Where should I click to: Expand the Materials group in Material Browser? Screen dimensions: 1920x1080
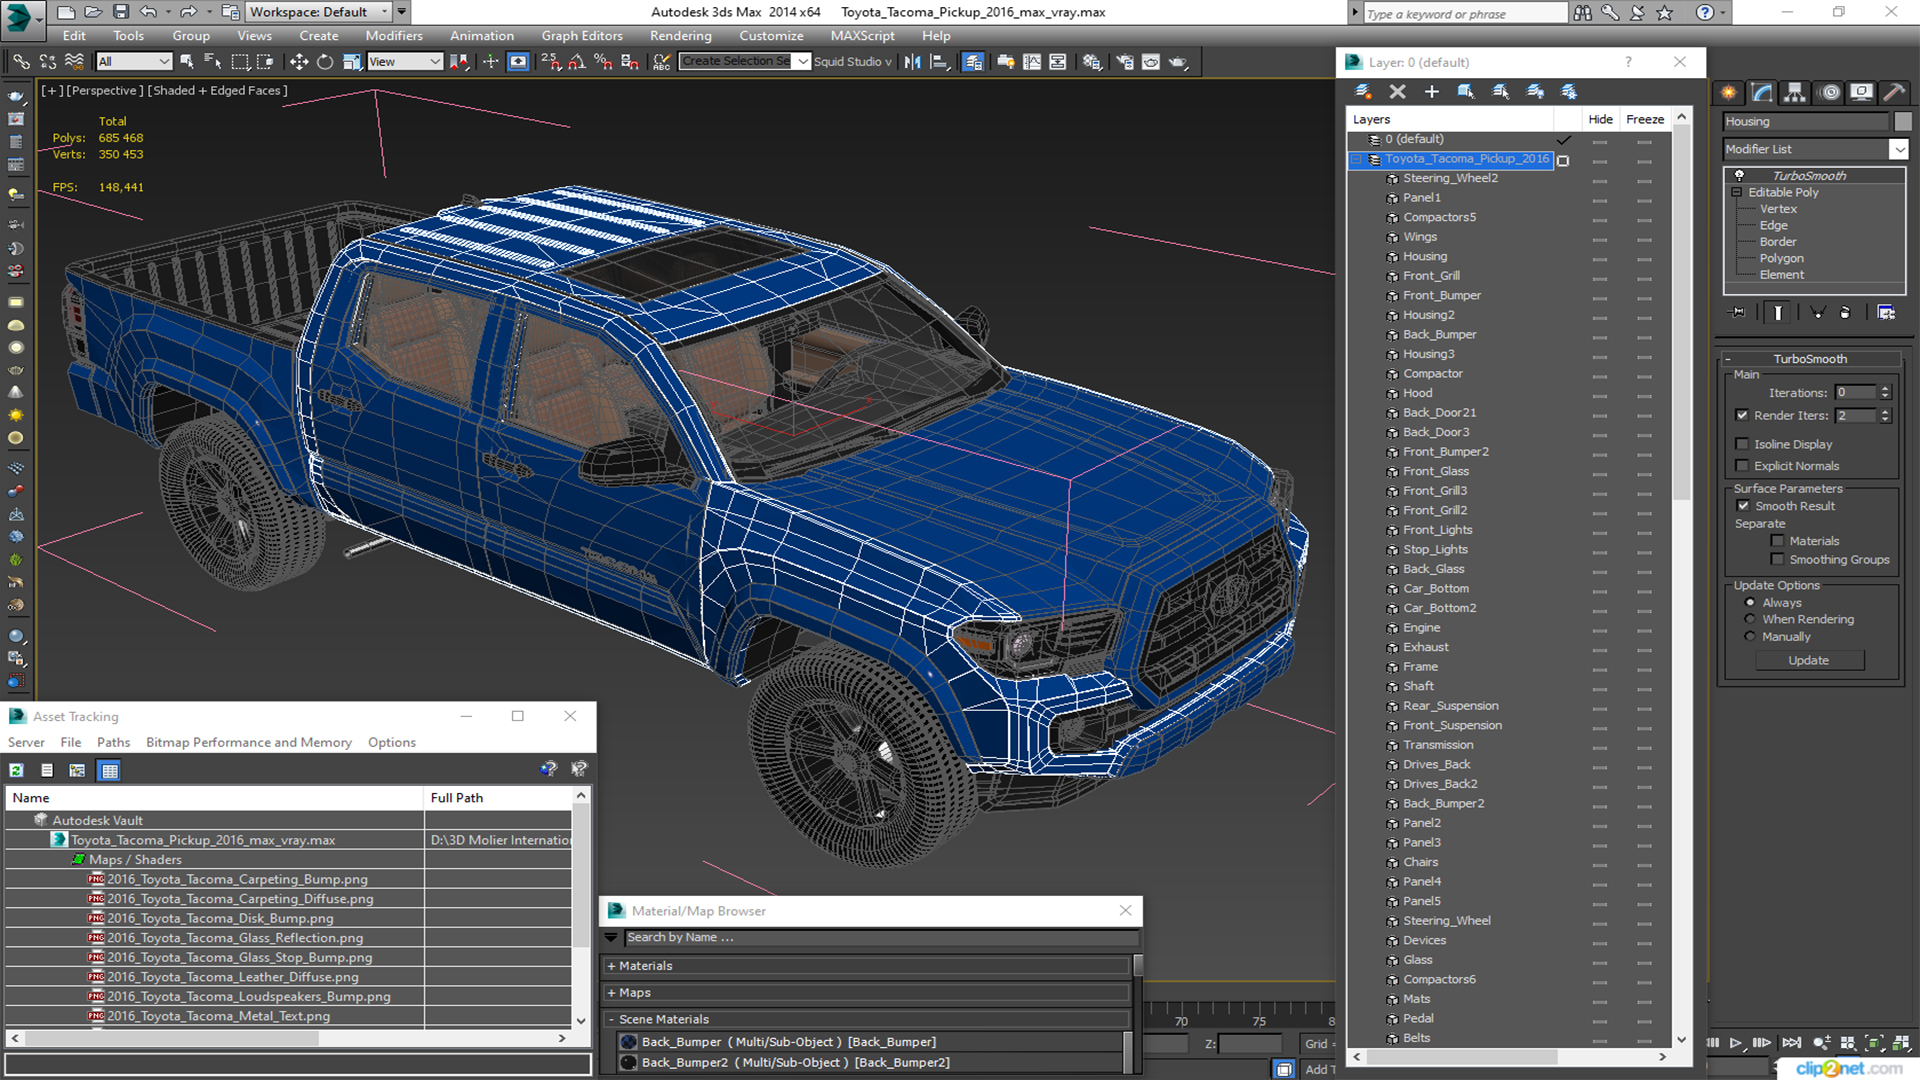click(611, 966)
